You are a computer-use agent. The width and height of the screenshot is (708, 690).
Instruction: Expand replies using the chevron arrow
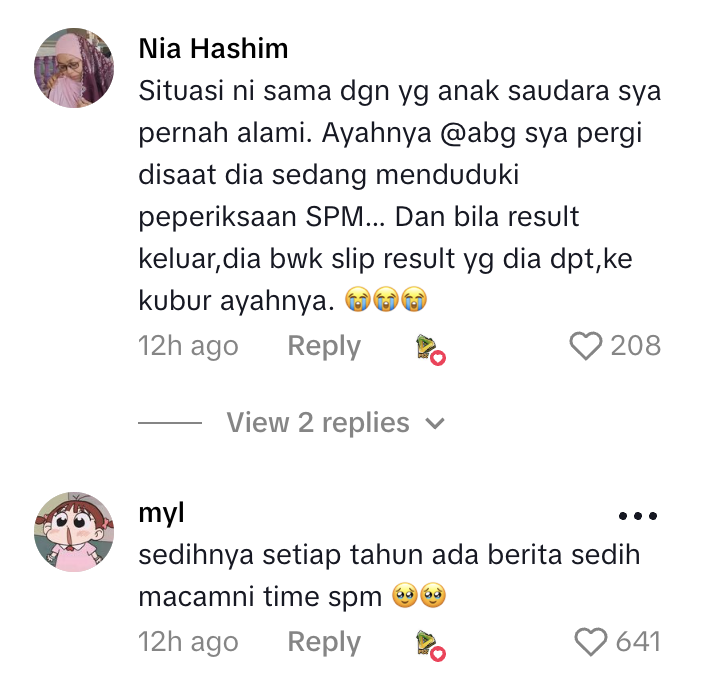click(435, 424)
